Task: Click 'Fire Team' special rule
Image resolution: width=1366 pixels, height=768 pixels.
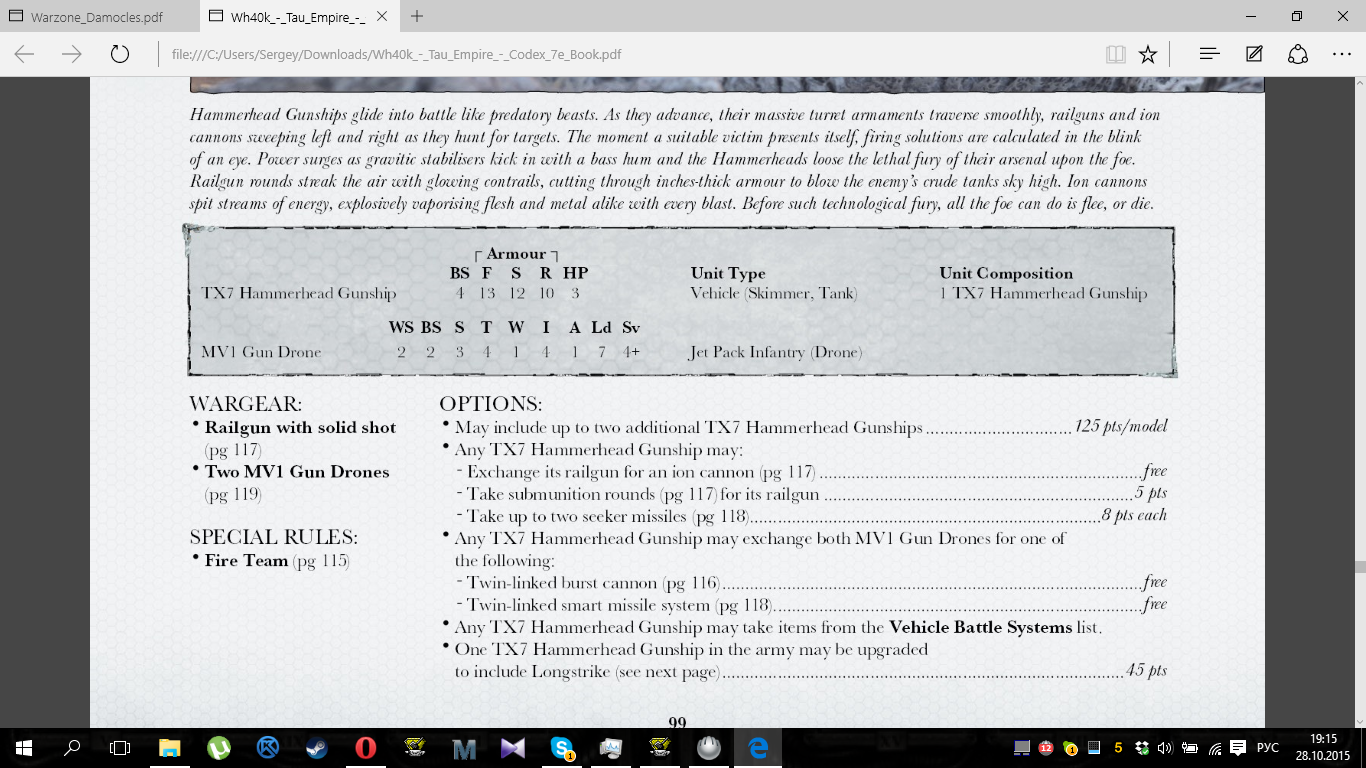Action: click(x=246, y=560)
